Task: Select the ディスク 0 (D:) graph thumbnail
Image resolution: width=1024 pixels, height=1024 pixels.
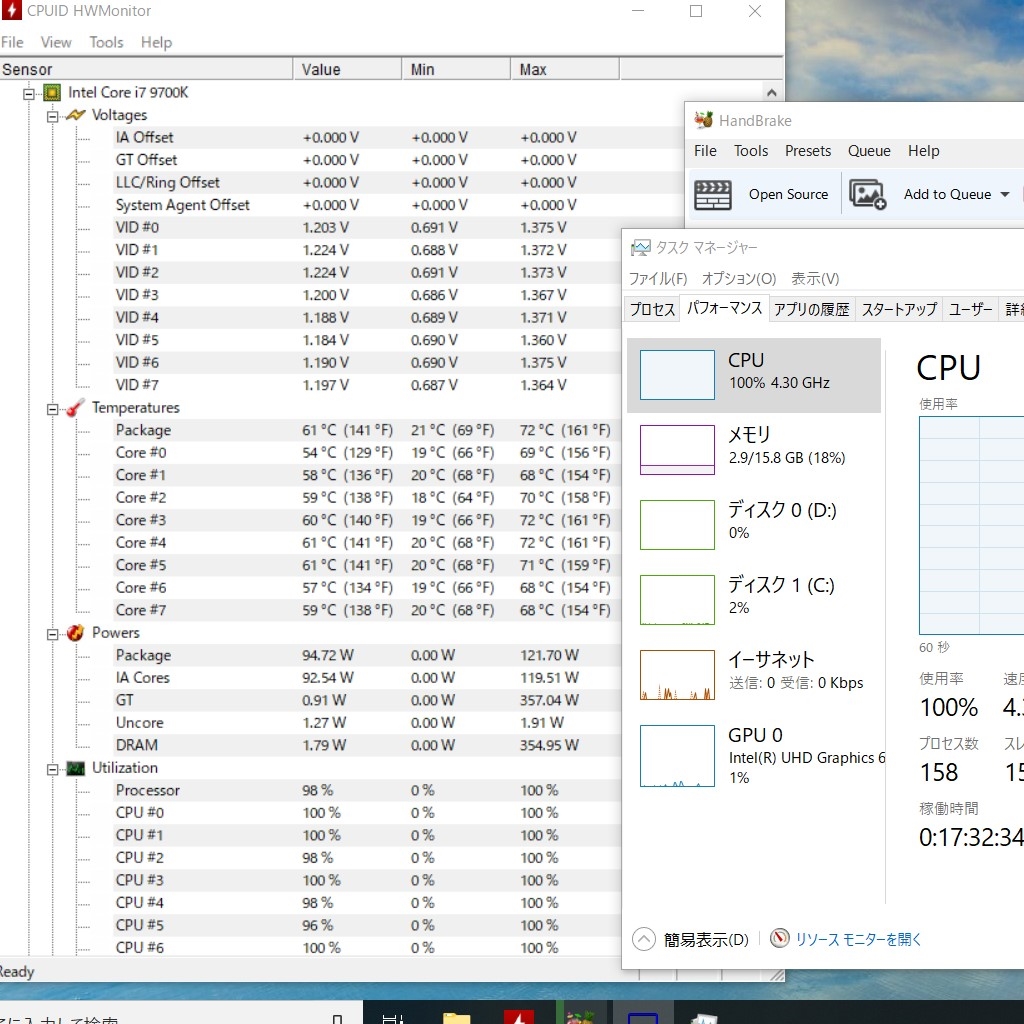Action: click(x=677, y=525)
